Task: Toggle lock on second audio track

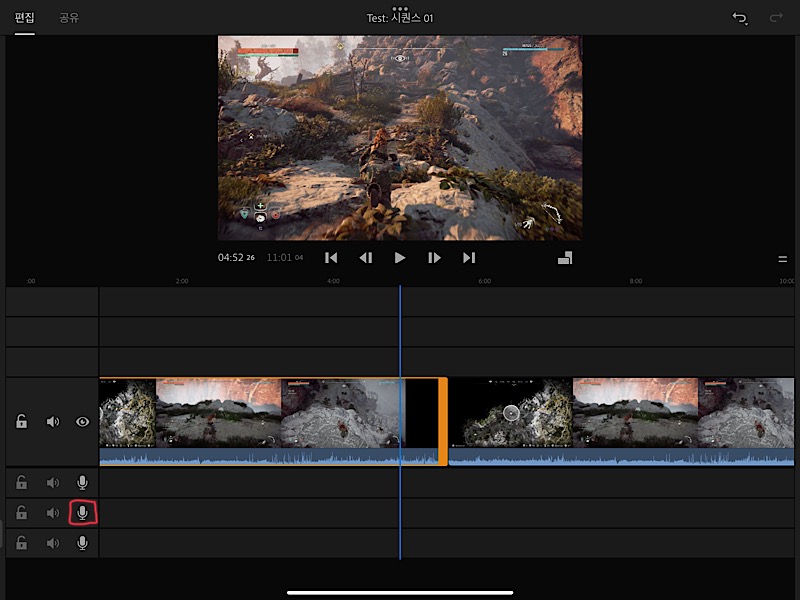Action: pyautogui.click(x=21, y=512)
